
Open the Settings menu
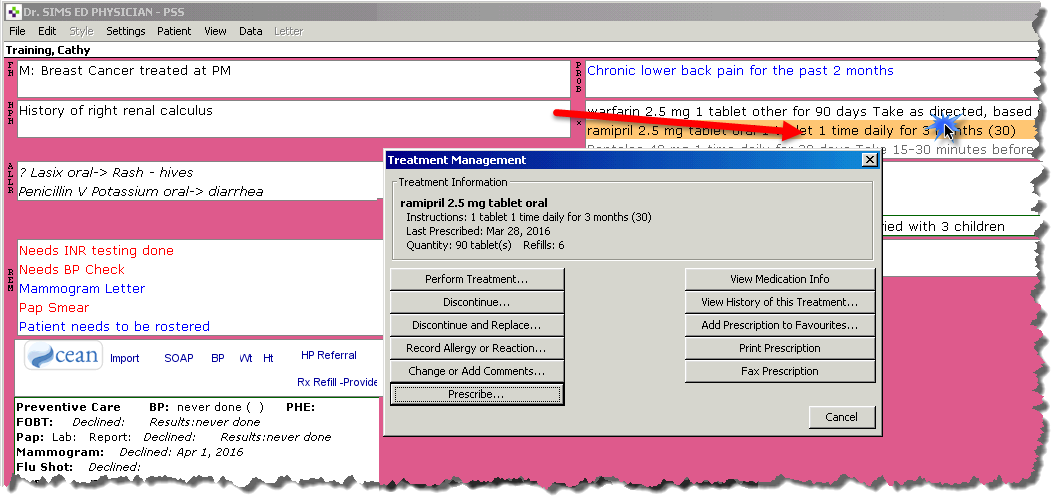pos(126,31)
